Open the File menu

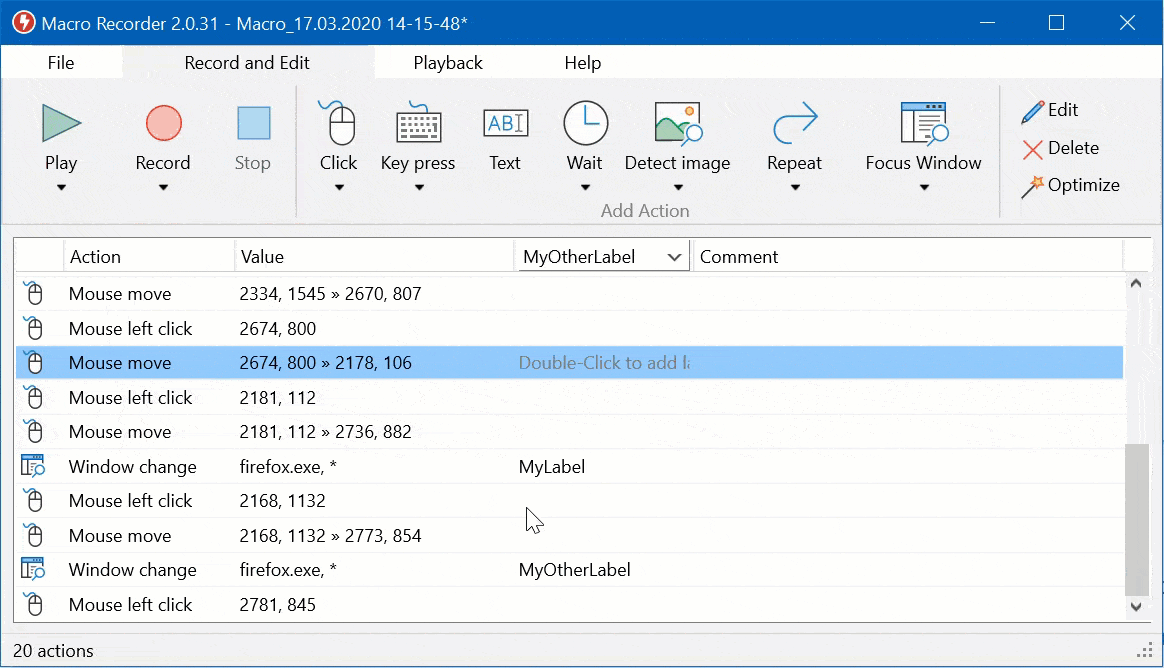pos(61,63)
